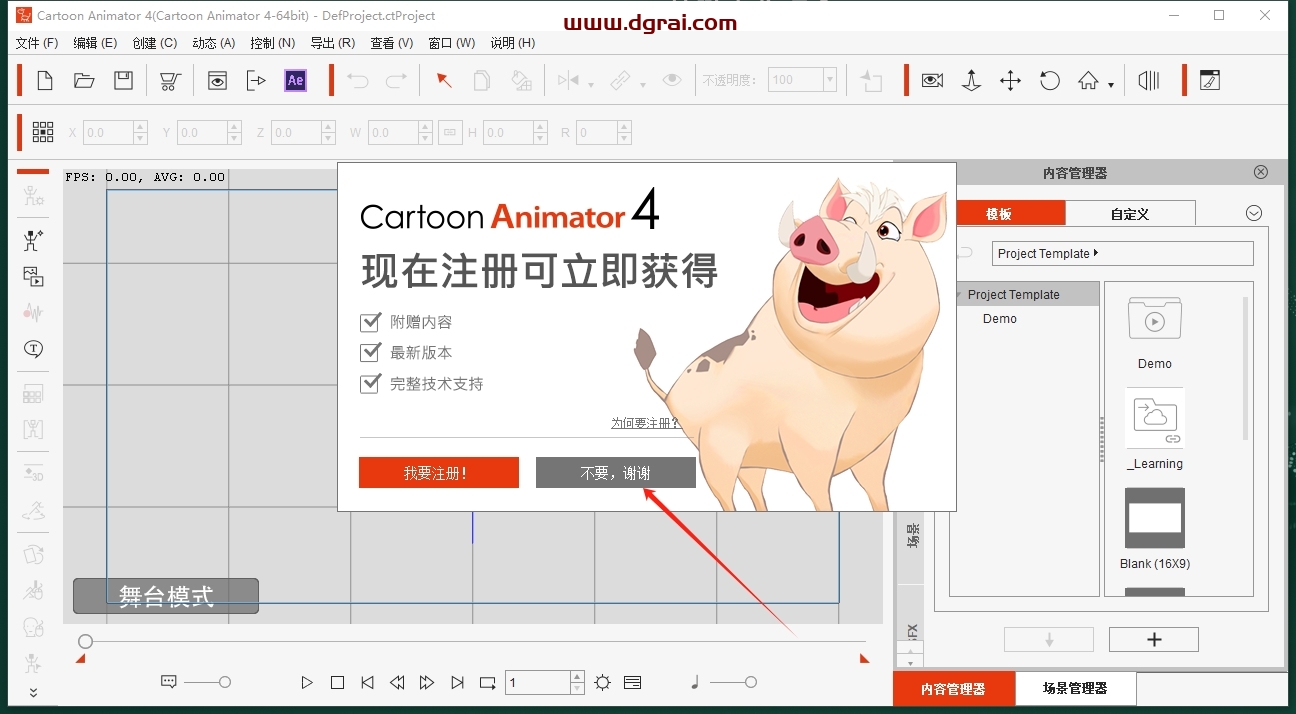Open the project settings sun icon
Image resolution: width=1296 pixels, height=714 pixels.
(x=602, y=683)
